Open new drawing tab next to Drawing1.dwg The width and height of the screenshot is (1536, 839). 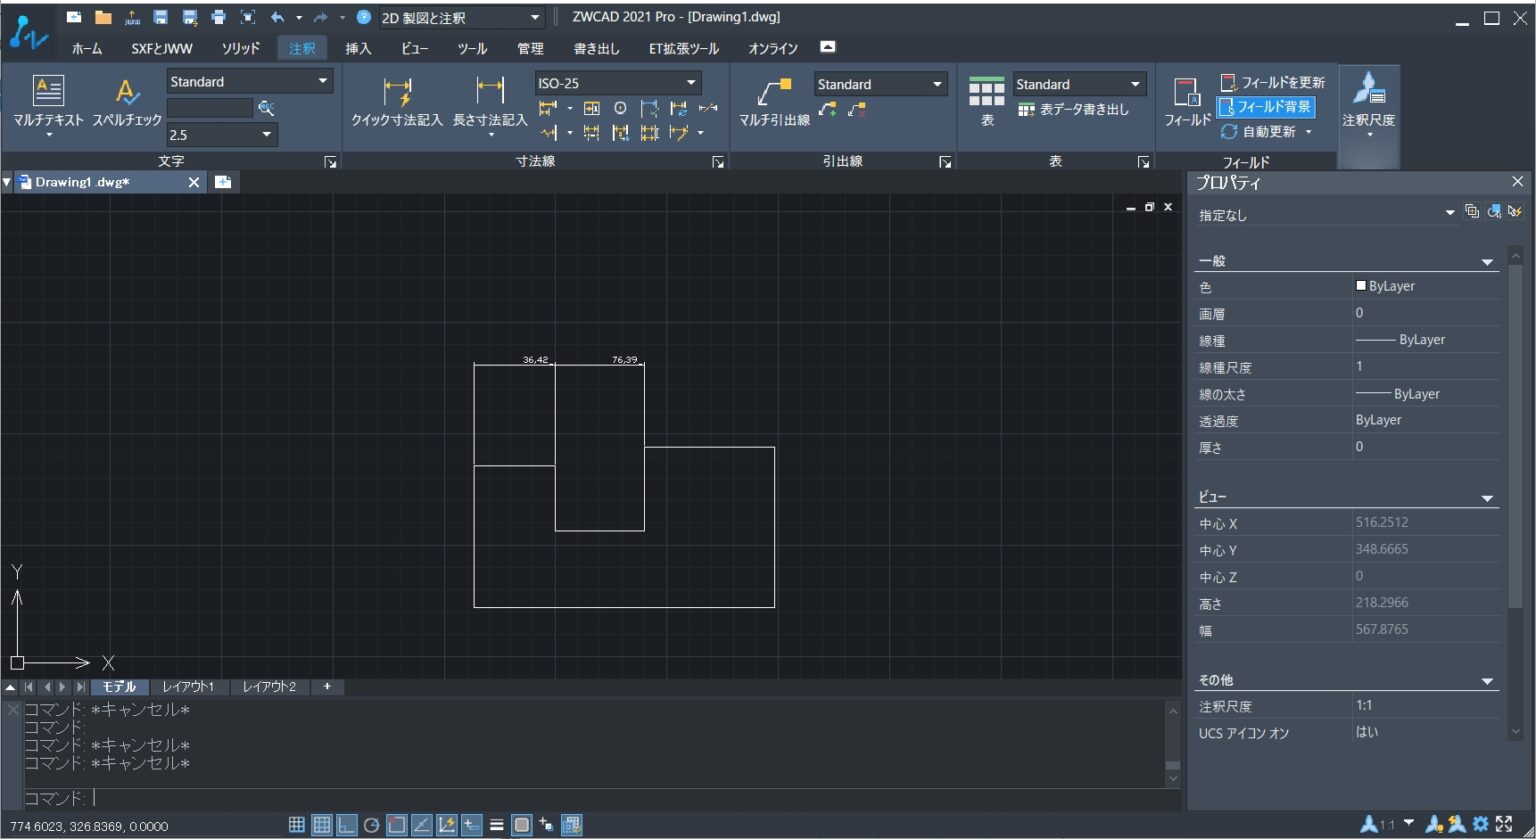coord(223,182)
